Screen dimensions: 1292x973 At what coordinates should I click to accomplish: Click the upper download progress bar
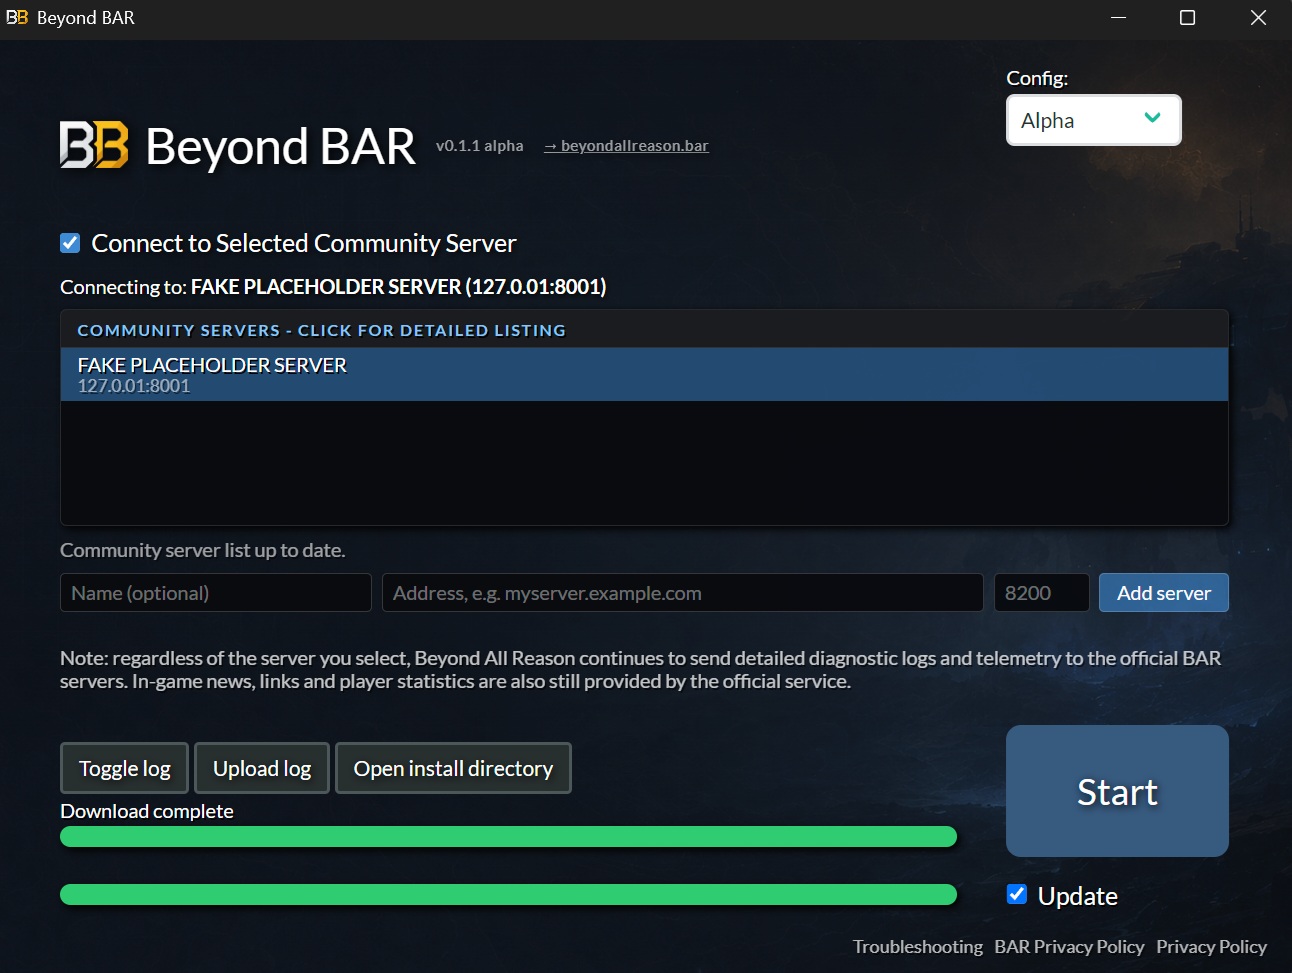coord(508,837)
